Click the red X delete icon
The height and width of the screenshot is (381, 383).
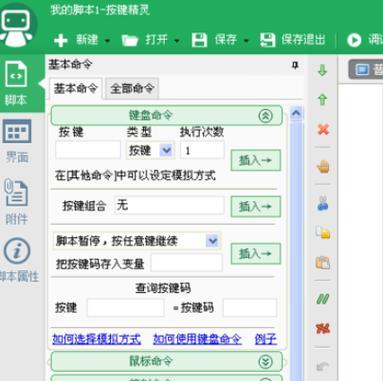[323, 129]
